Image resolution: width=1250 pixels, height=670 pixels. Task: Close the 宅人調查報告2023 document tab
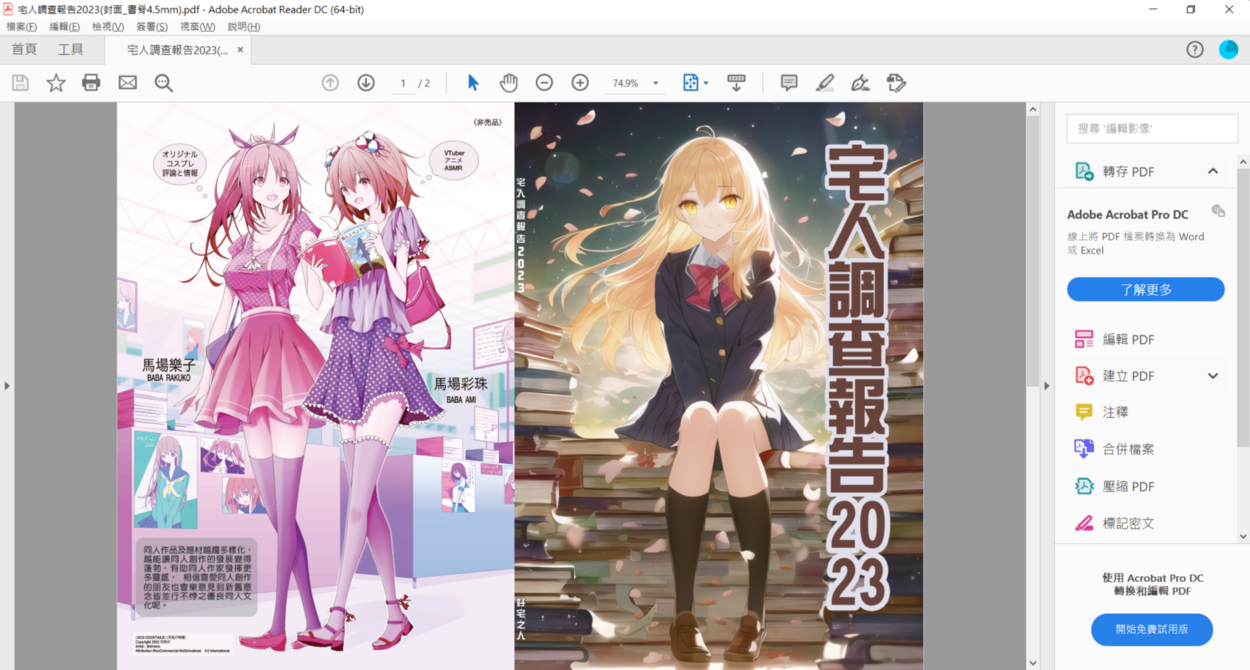240,49
